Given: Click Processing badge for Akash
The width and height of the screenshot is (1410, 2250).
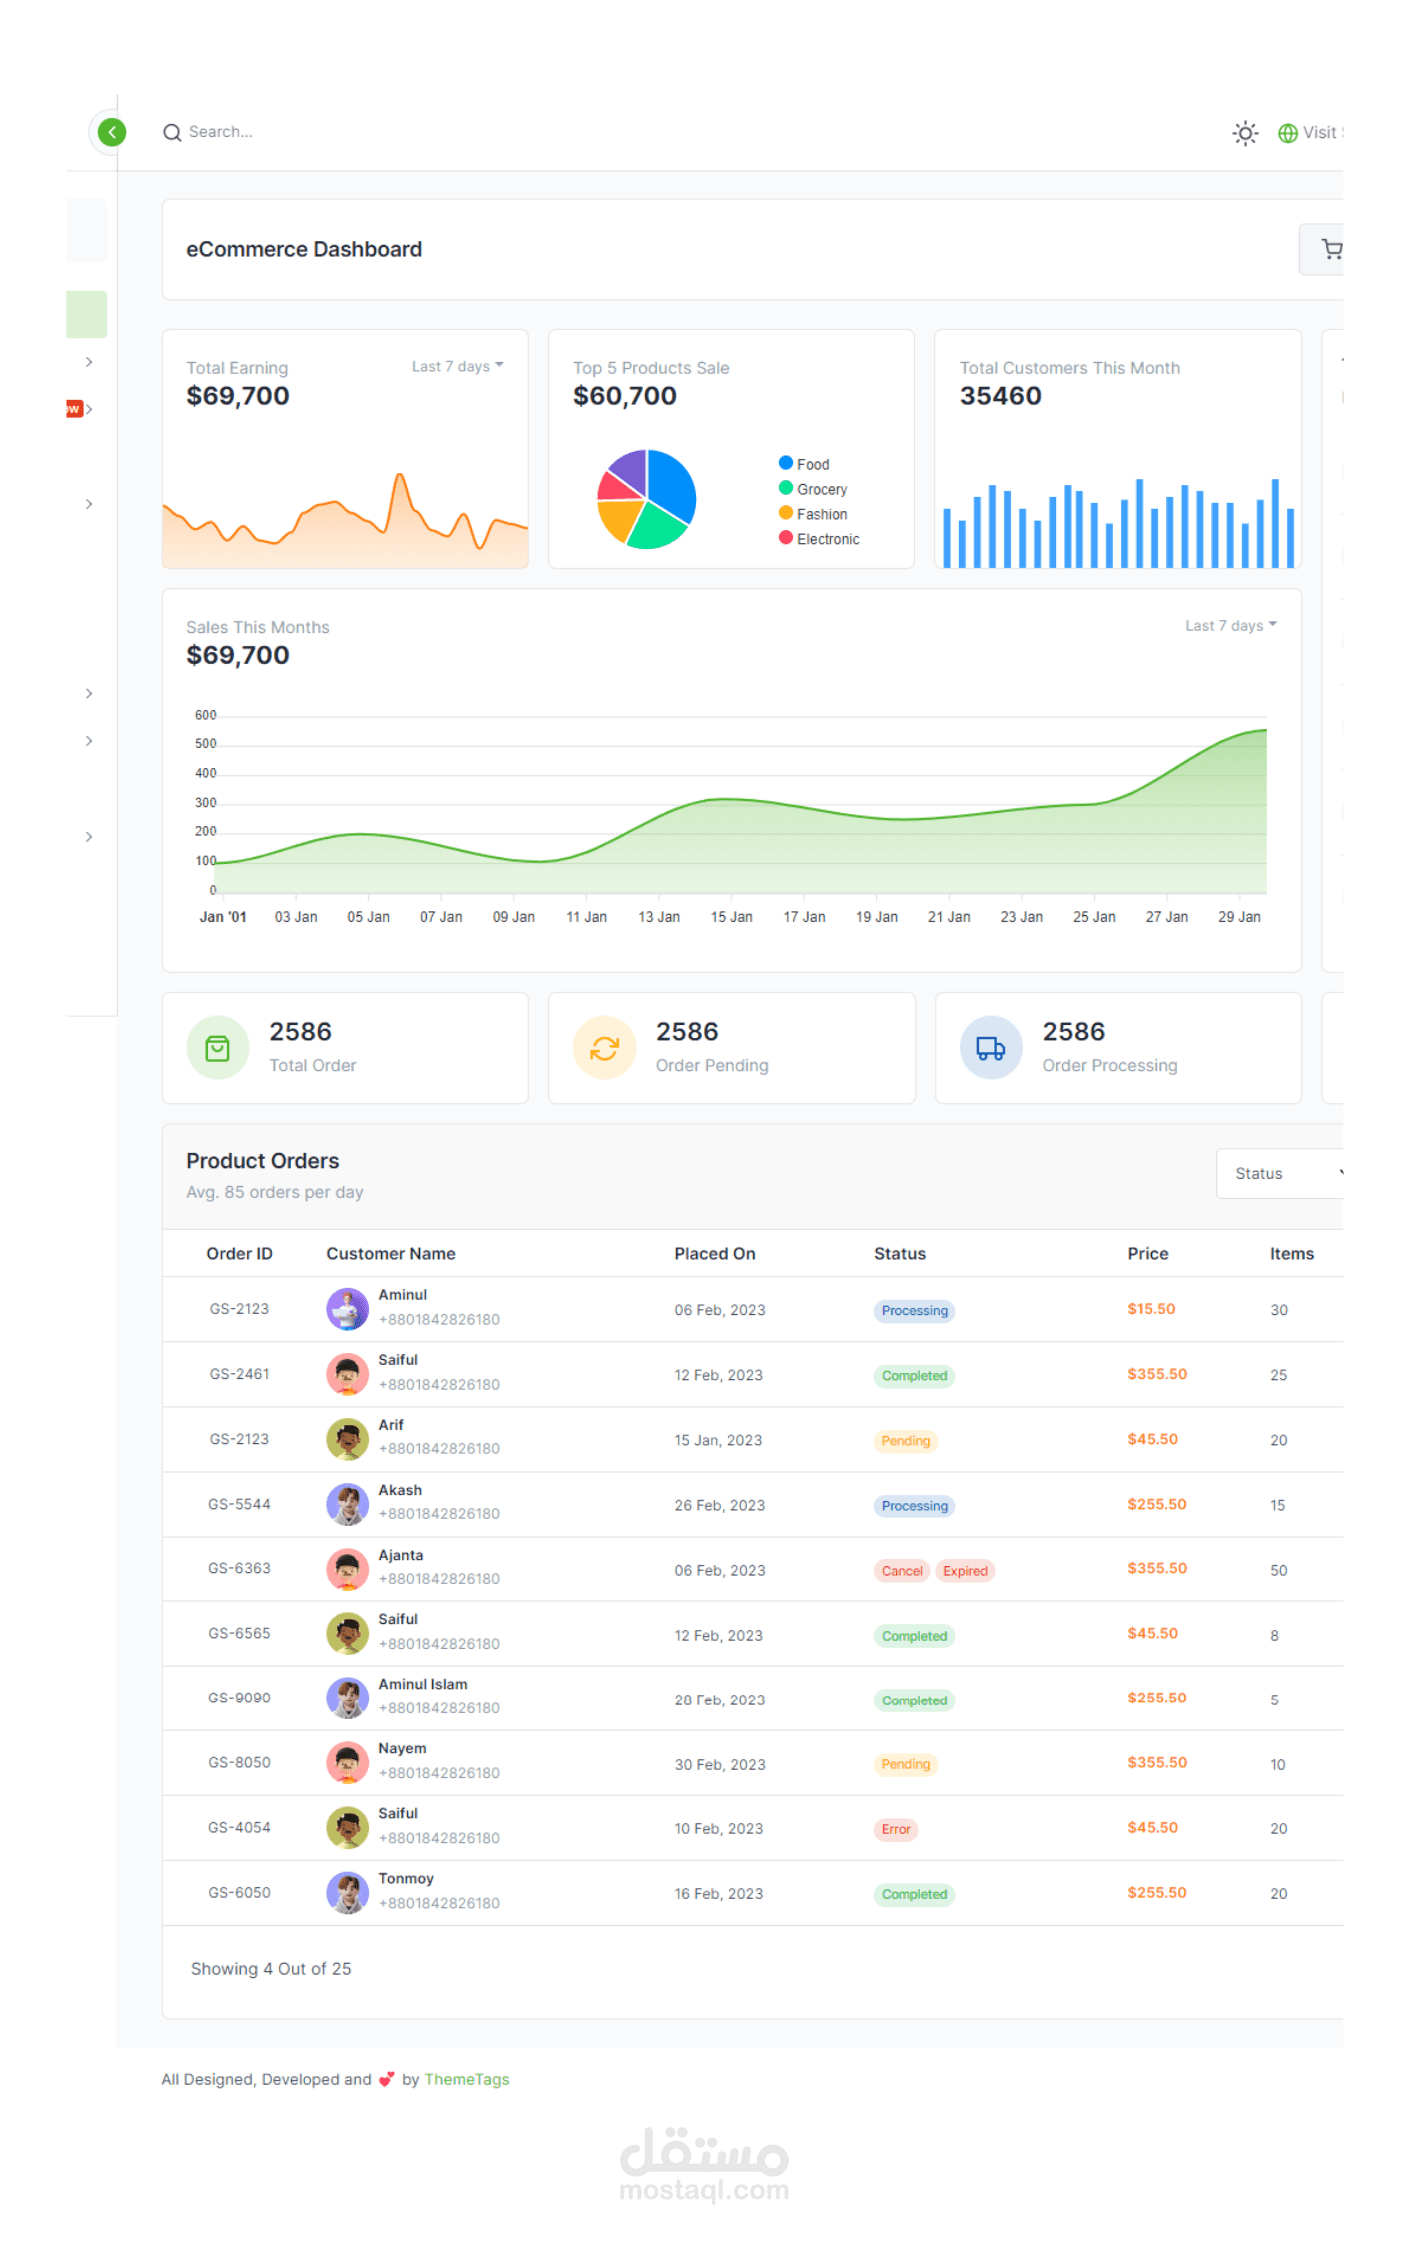Looking at the screenshot, I should (x=914, y=1506).
